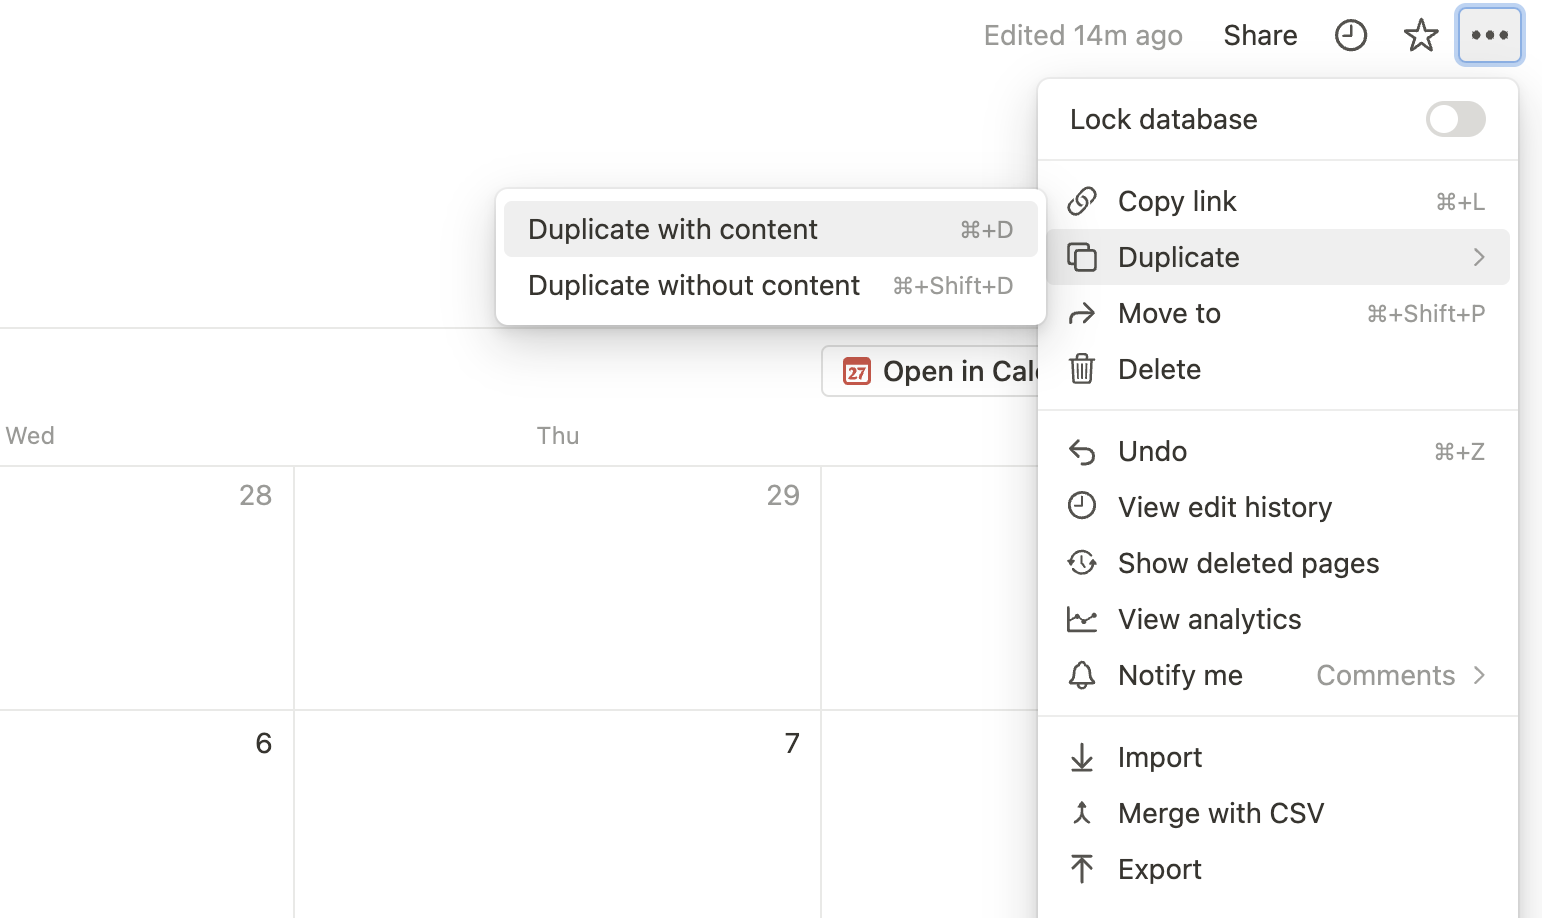The image size is (1542, 918).
Task: Choose Merge with CSV option
Action: [x=1220, y=813]
